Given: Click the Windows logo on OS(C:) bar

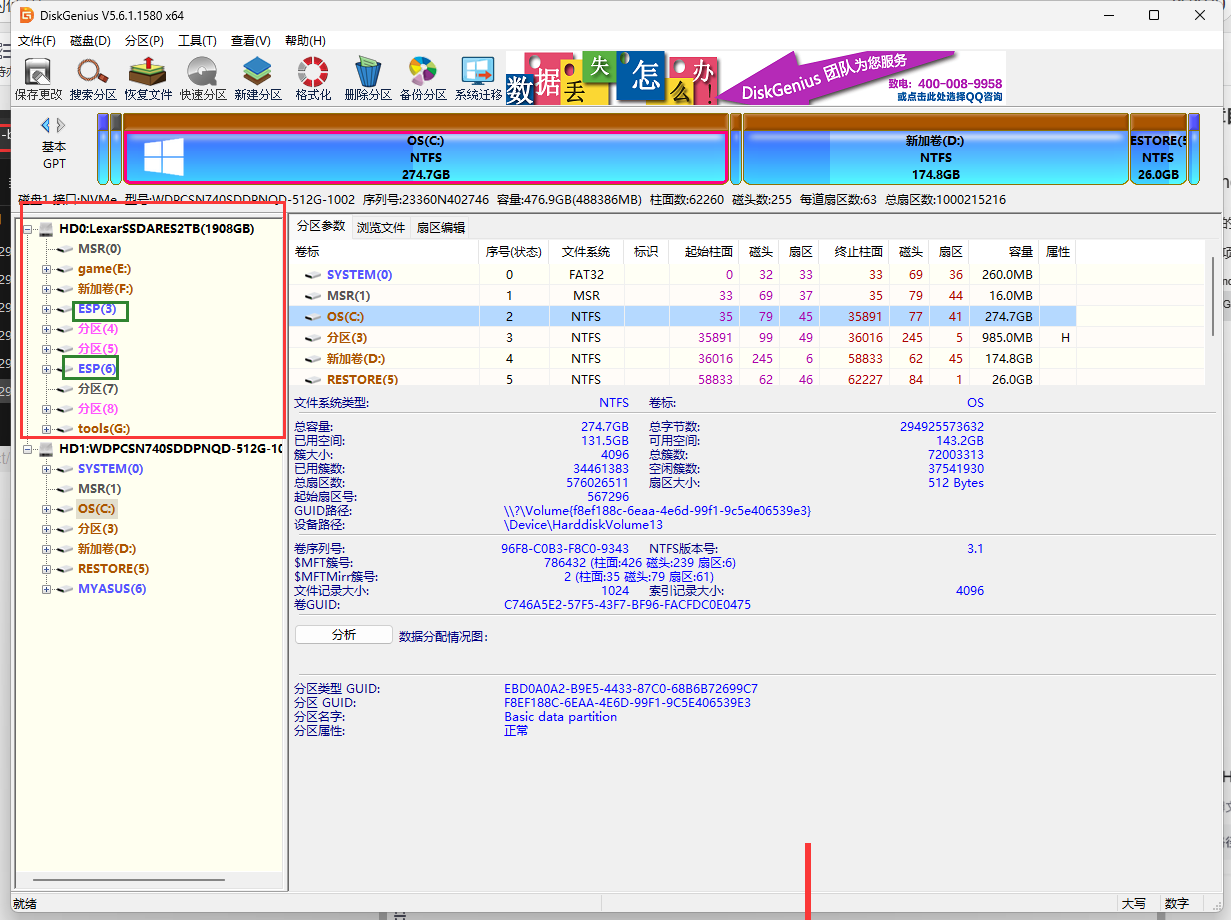Looking at the screenshot, I should pyautogui.click(x=164, y=157).
